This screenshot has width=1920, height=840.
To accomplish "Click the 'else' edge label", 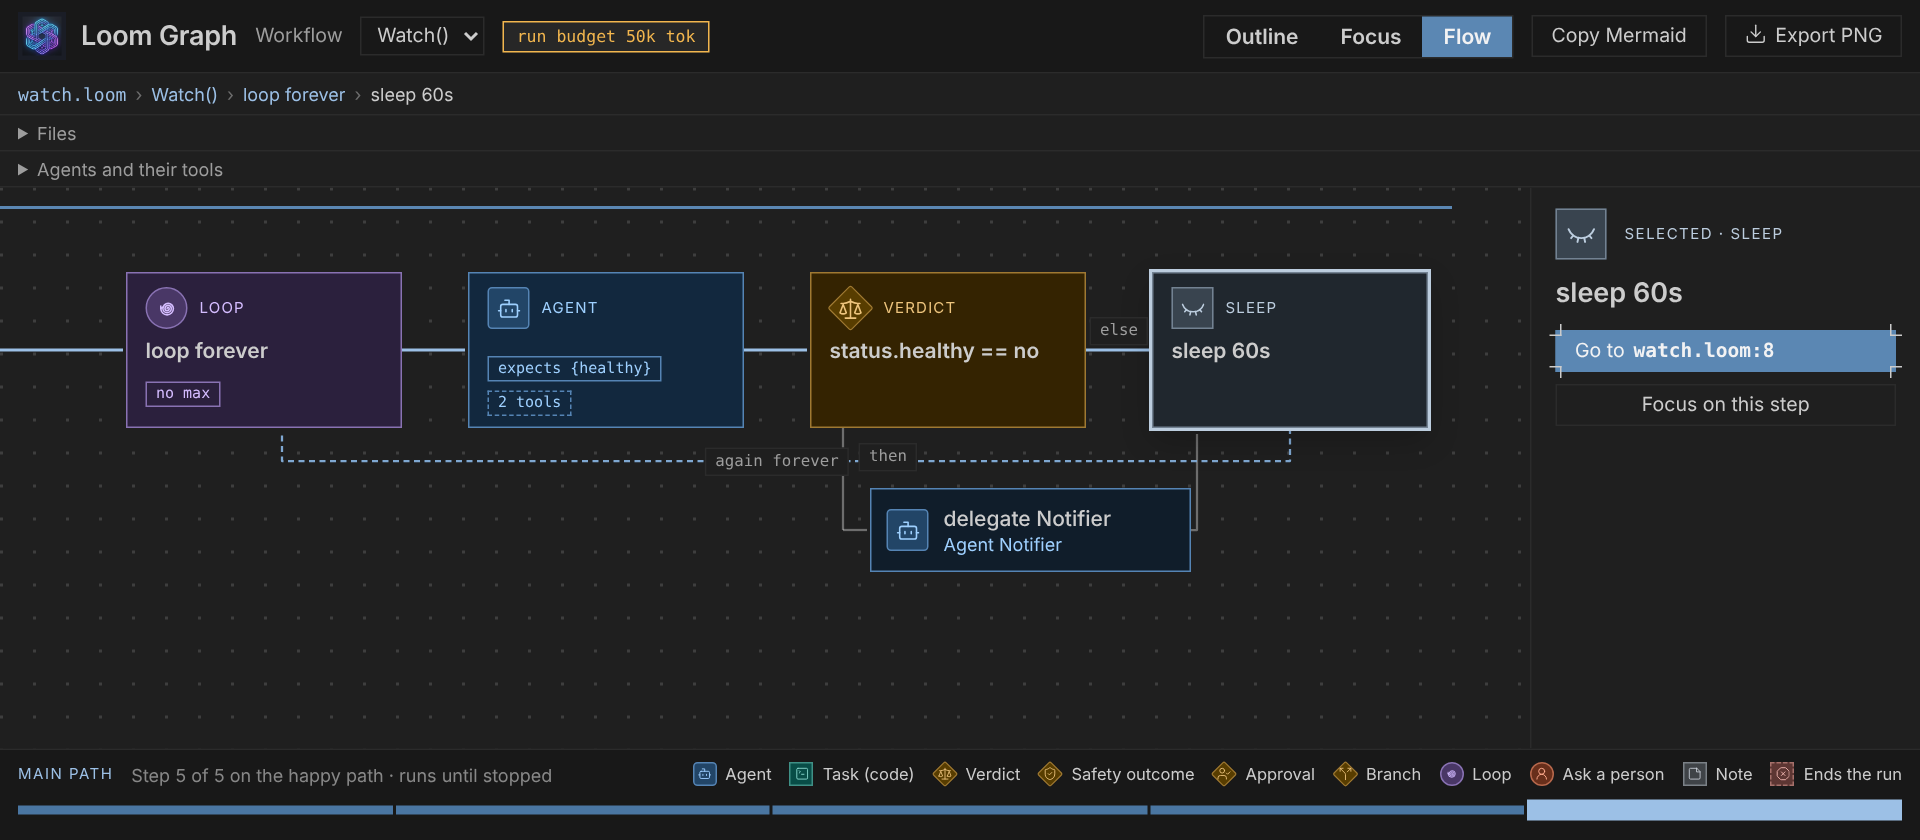I will pos(1119,330).
